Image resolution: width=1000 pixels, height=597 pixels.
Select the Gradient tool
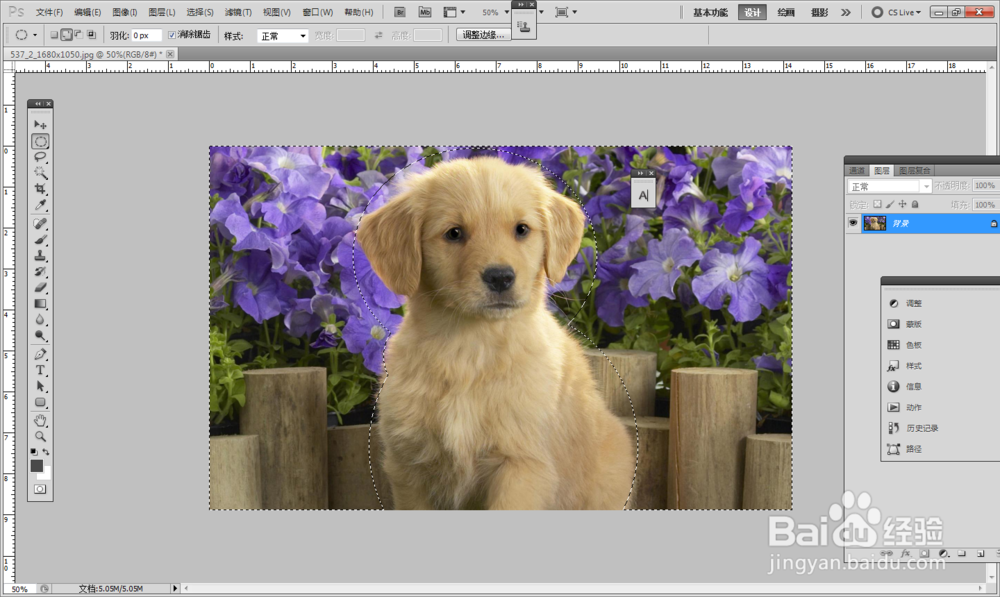(40, 304)
